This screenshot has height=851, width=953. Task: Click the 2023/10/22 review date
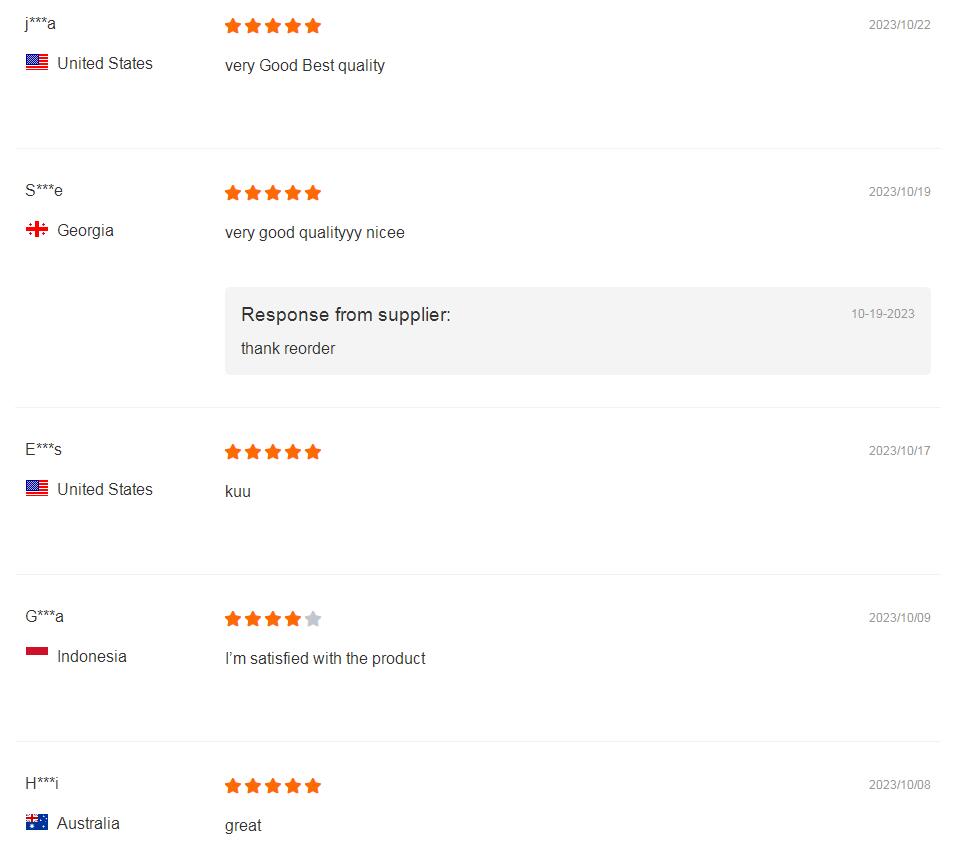coord(899,25)
